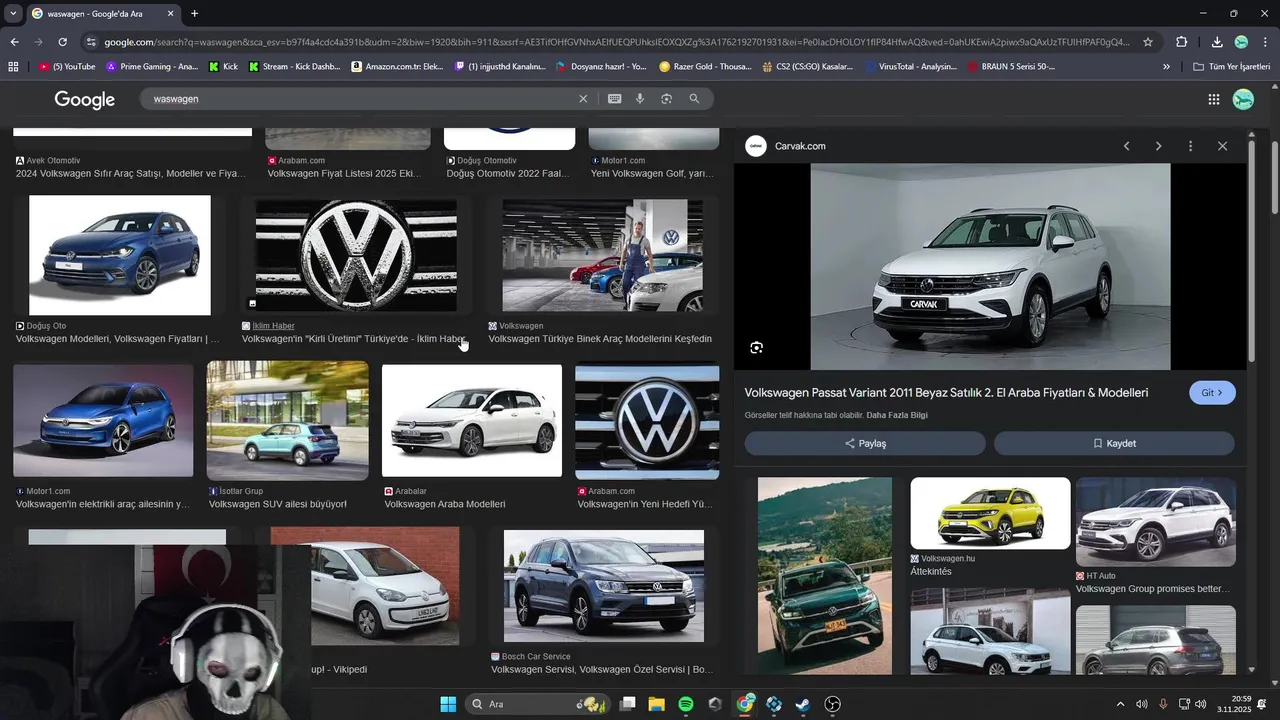
Task: Click the preview panel scroll-down arrow
Action: click(1252, 669)
